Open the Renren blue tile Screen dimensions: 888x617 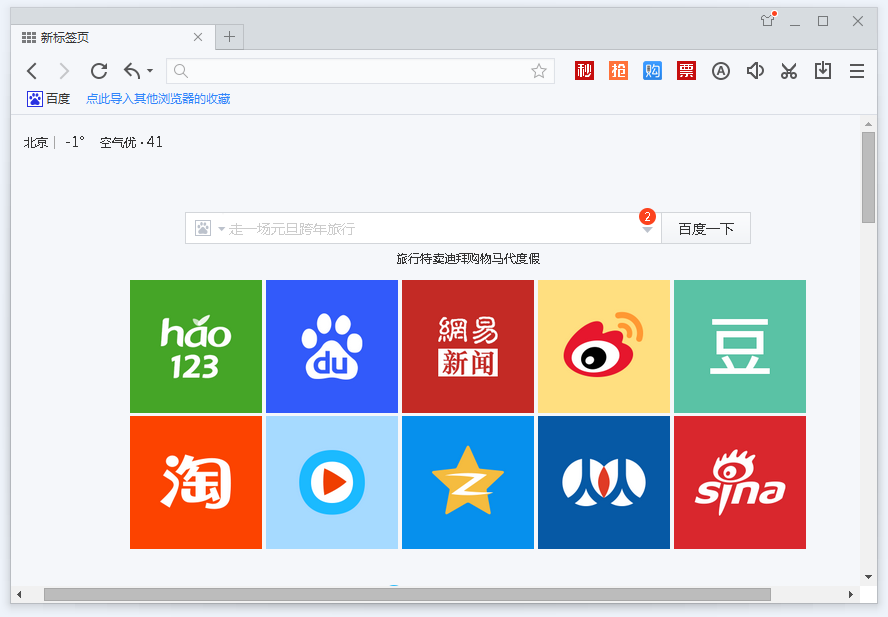point(604,482)
